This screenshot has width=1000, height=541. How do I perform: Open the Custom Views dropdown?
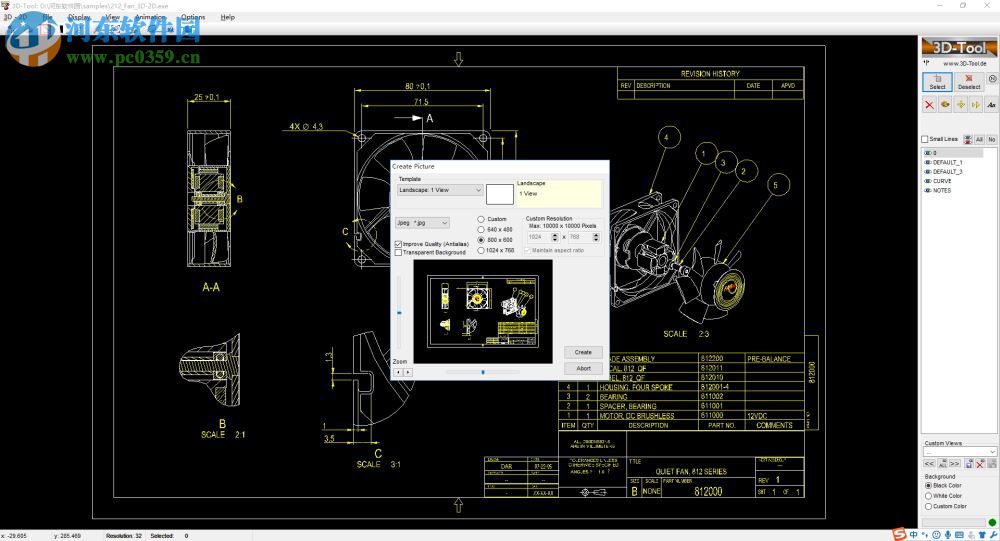pos(959,452)
